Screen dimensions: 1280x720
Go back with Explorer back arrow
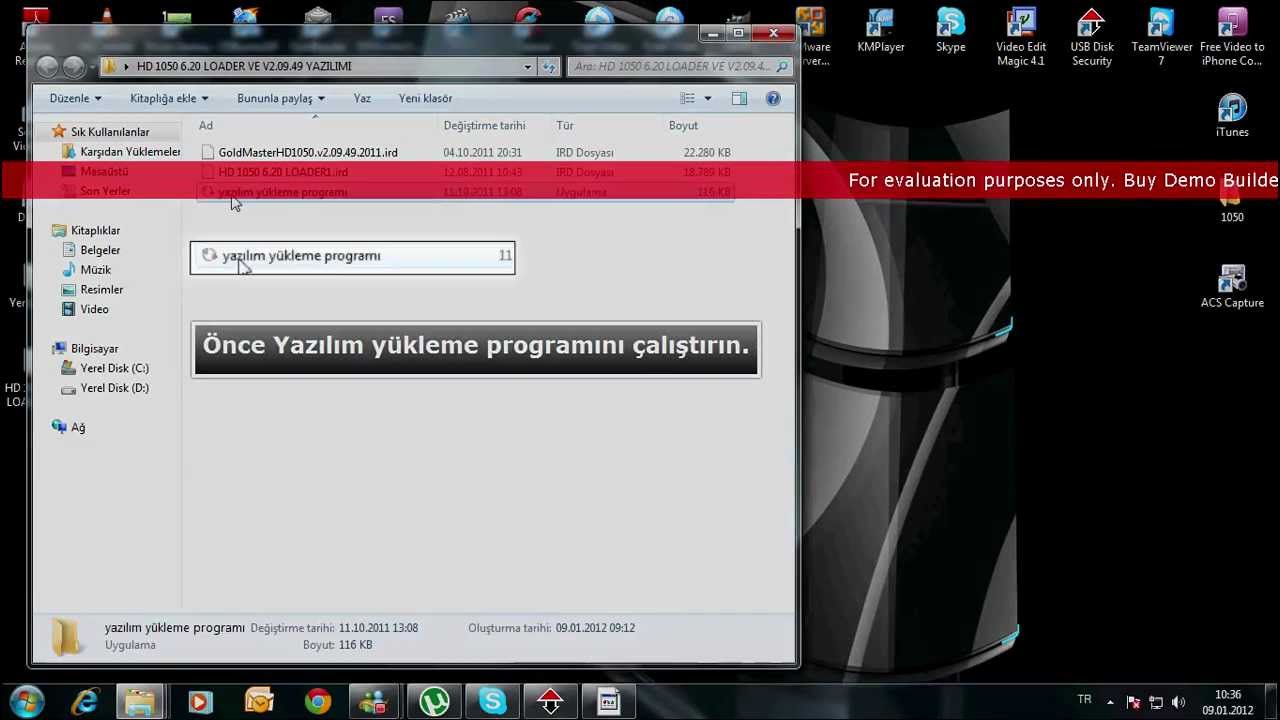coord(47,66)
